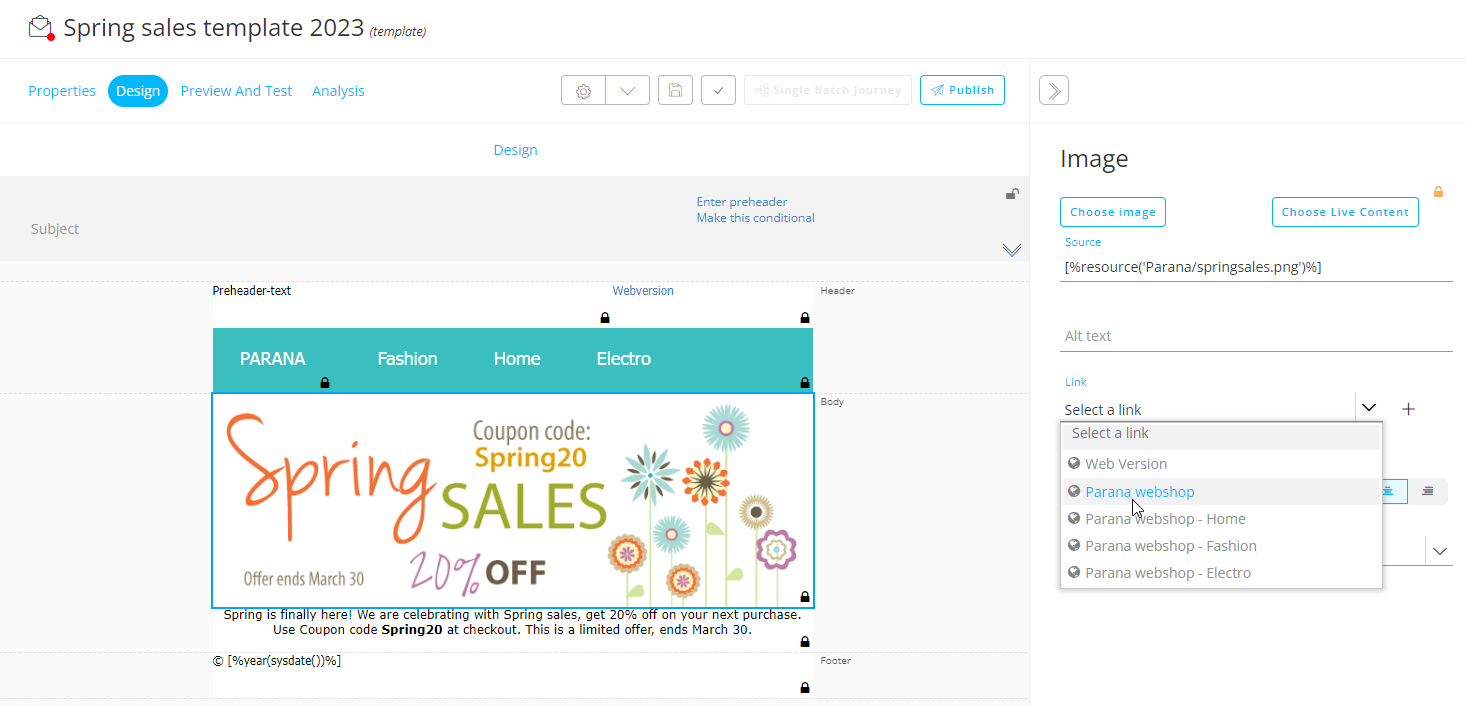Click the Choose Live Content button

coord(1344,212)
